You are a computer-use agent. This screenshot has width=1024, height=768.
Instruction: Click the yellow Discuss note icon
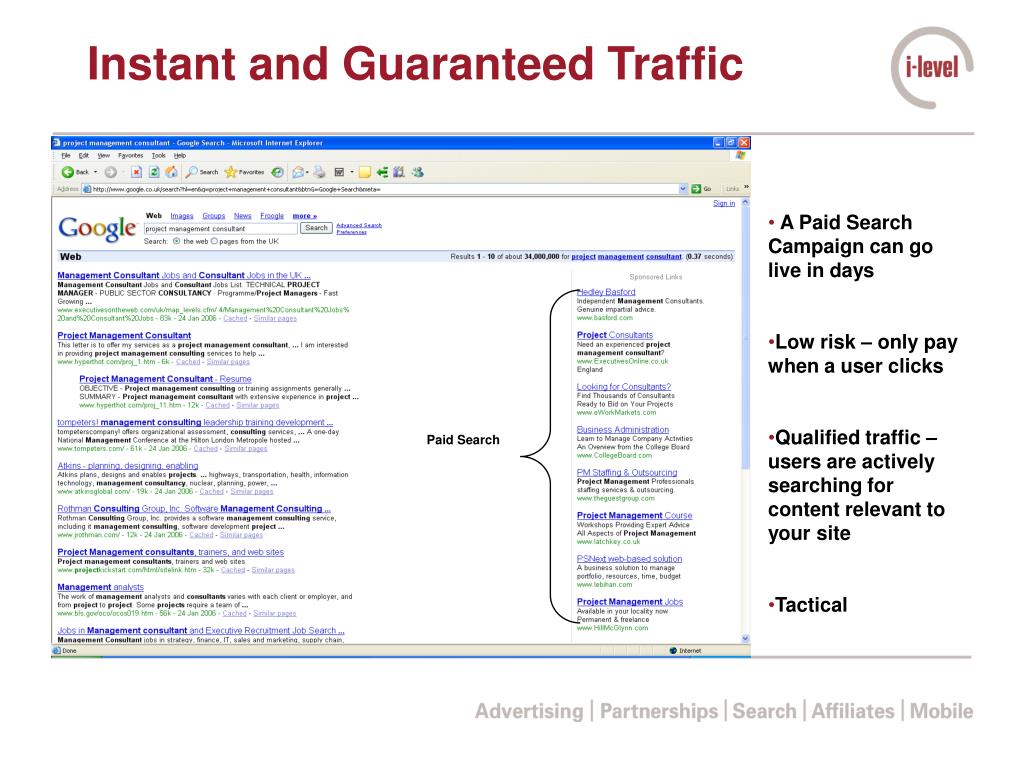tap(365, 172)
